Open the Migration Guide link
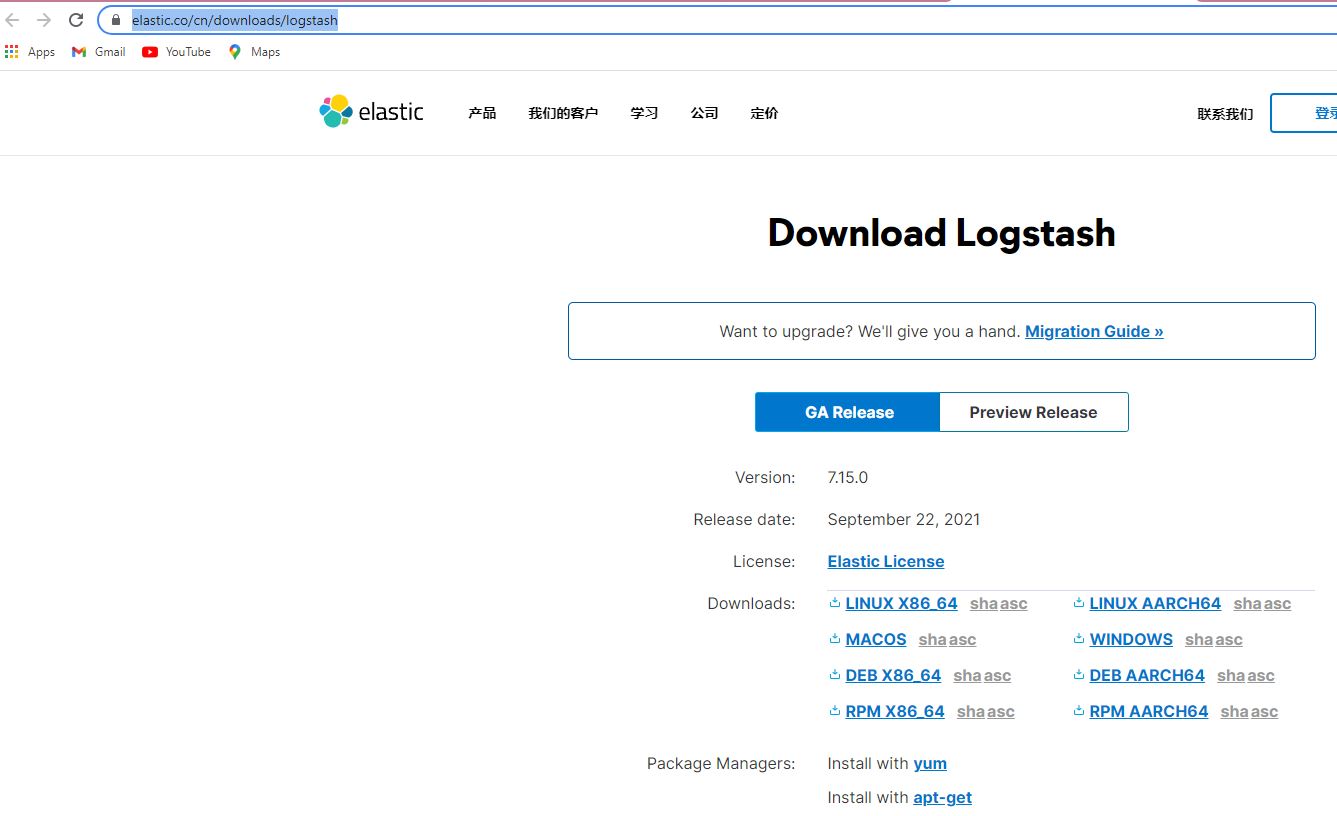The width and height of the screenshot is (1337, 816). click(x=1094, y=331)
